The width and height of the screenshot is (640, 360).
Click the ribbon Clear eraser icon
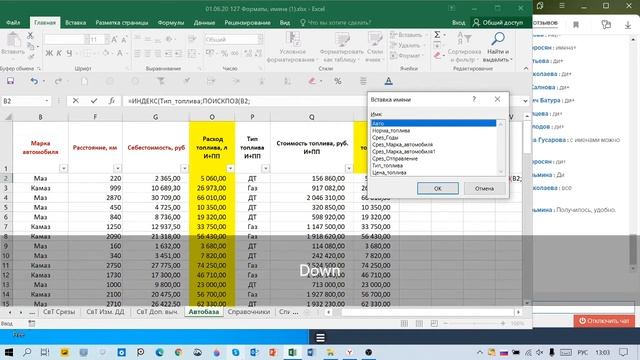click(437, 55)
